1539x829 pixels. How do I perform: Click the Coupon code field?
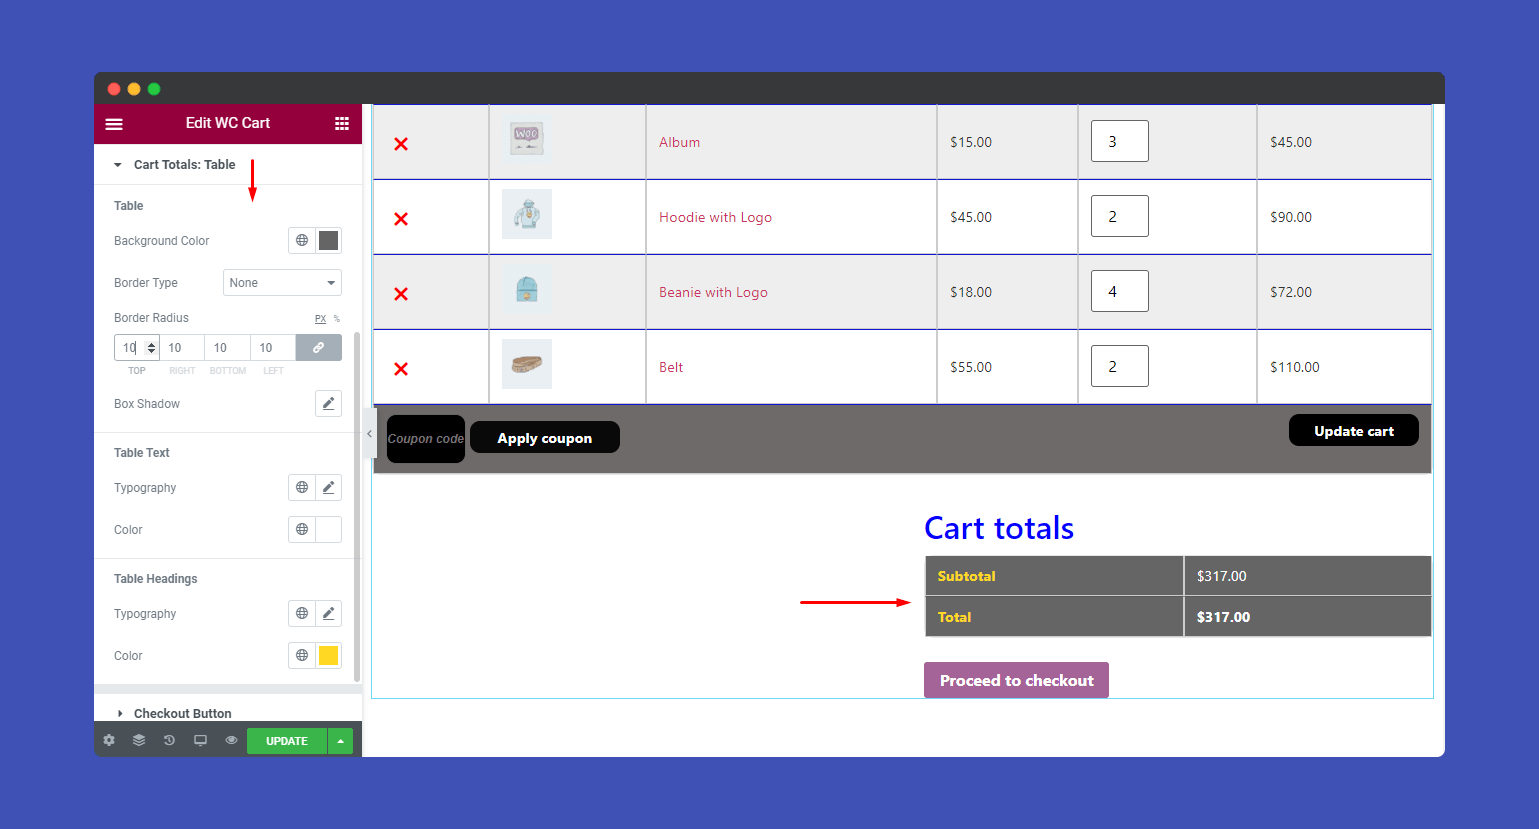426,439
